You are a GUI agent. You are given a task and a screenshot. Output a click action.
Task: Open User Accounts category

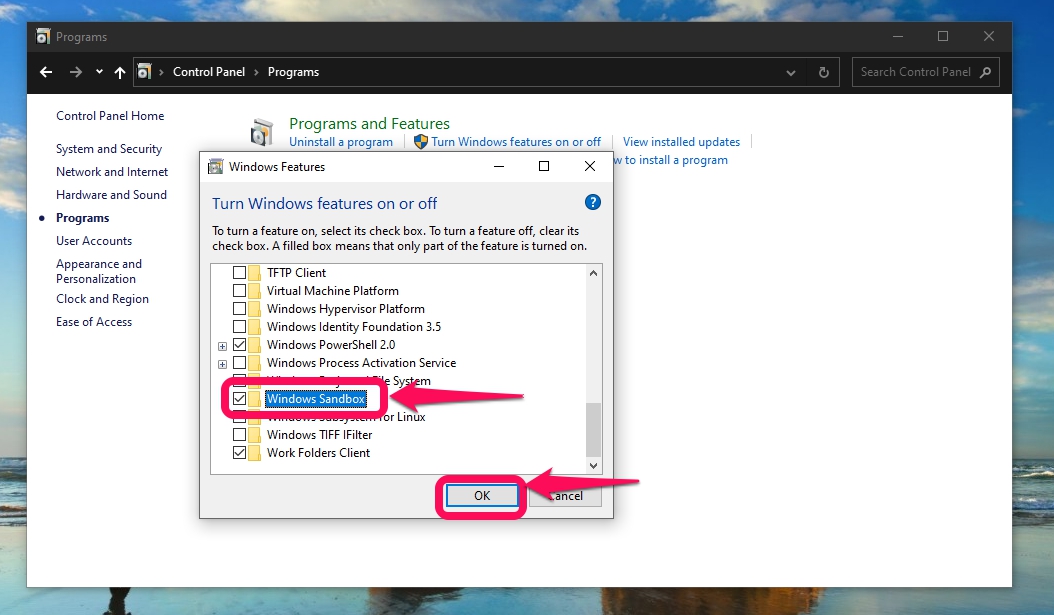93,241
